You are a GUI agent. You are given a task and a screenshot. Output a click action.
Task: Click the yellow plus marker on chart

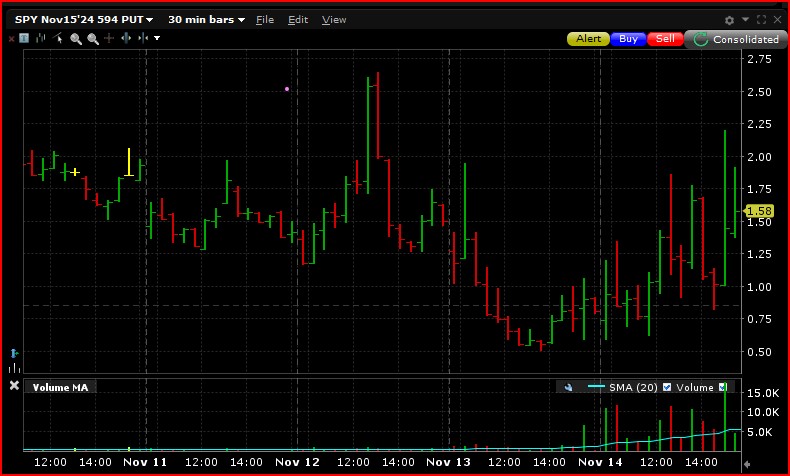(x=75, y=172)
